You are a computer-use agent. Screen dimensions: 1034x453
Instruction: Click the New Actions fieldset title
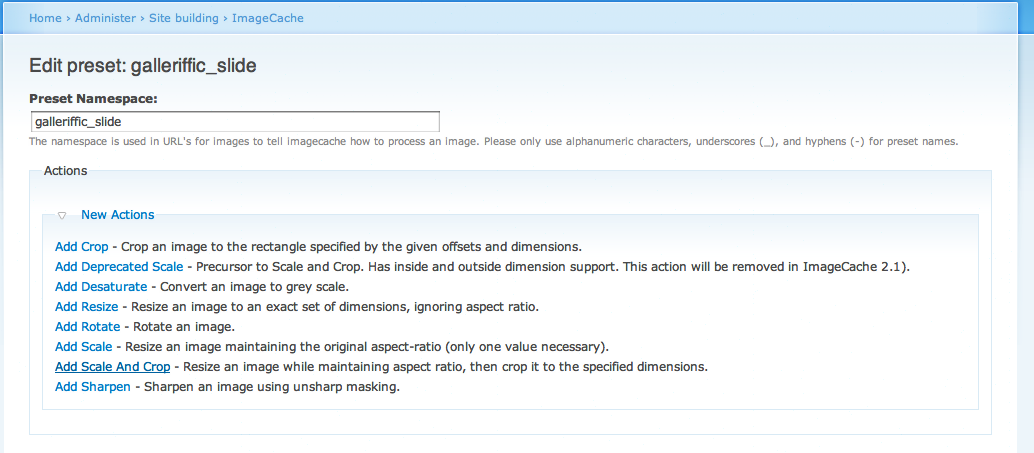click(117, 215)
